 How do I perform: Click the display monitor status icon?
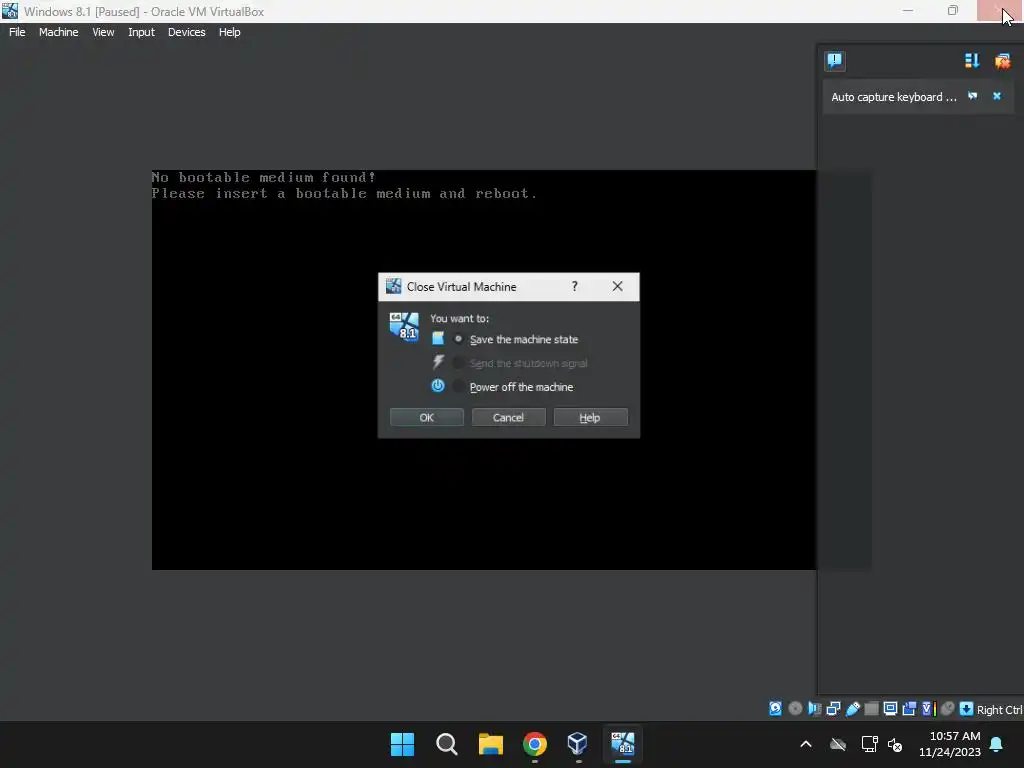890,709
